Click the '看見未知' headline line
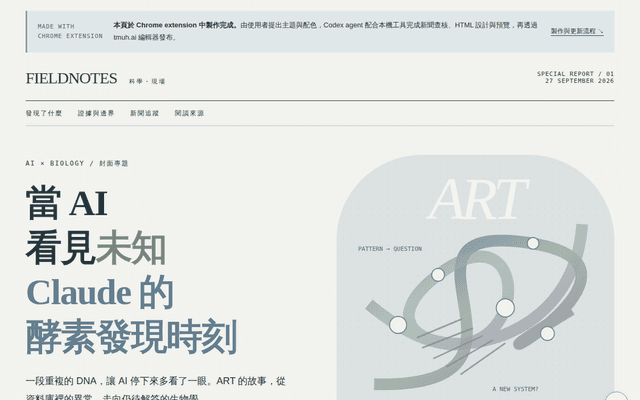The image size is (640, 400). [x=96, y=248]
